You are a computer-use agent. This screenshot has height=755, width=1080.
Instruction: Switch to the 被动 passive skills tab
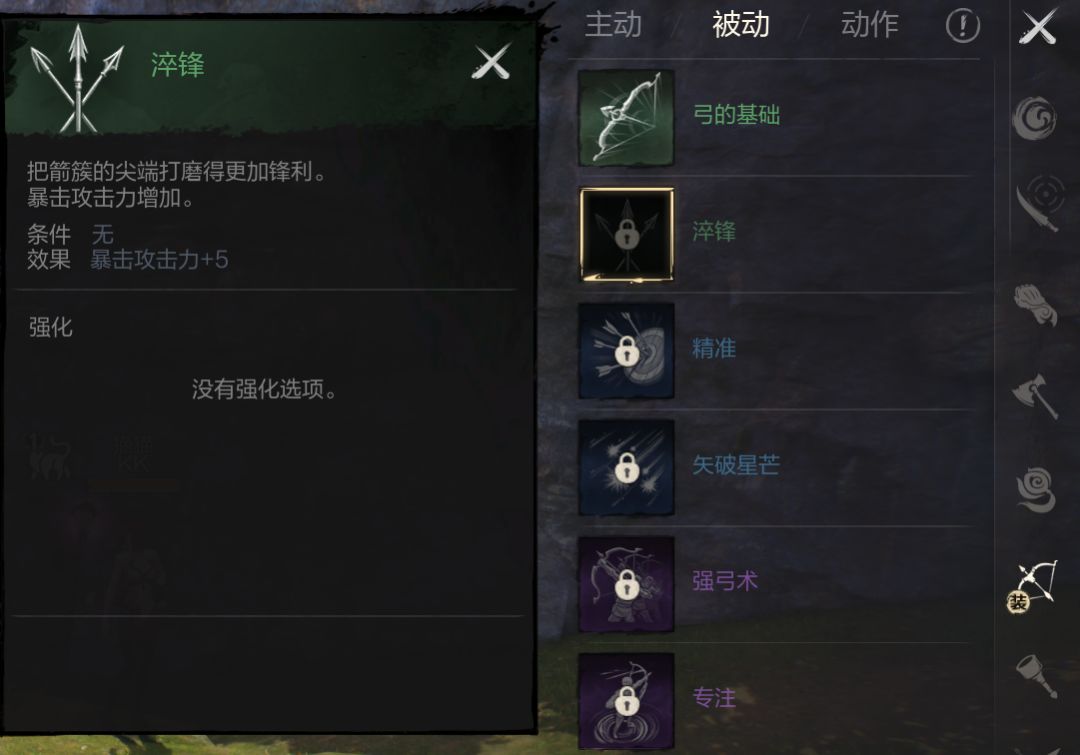pos(740,25)
